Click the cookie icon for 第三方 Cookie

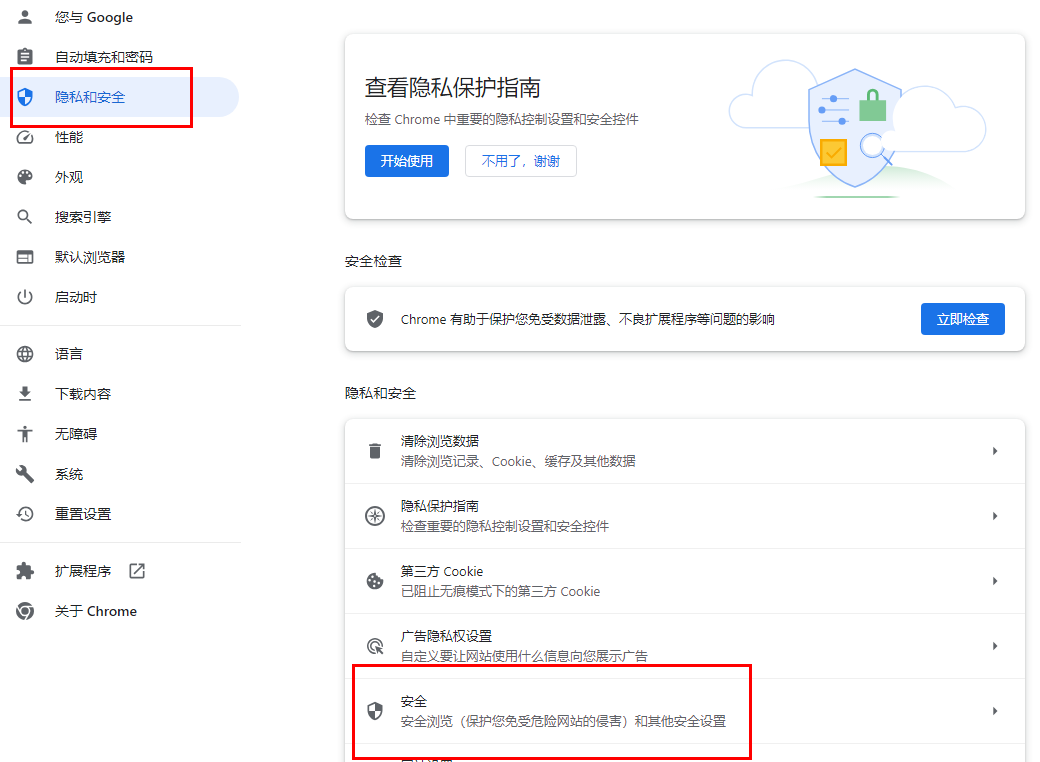pos(375,581)
